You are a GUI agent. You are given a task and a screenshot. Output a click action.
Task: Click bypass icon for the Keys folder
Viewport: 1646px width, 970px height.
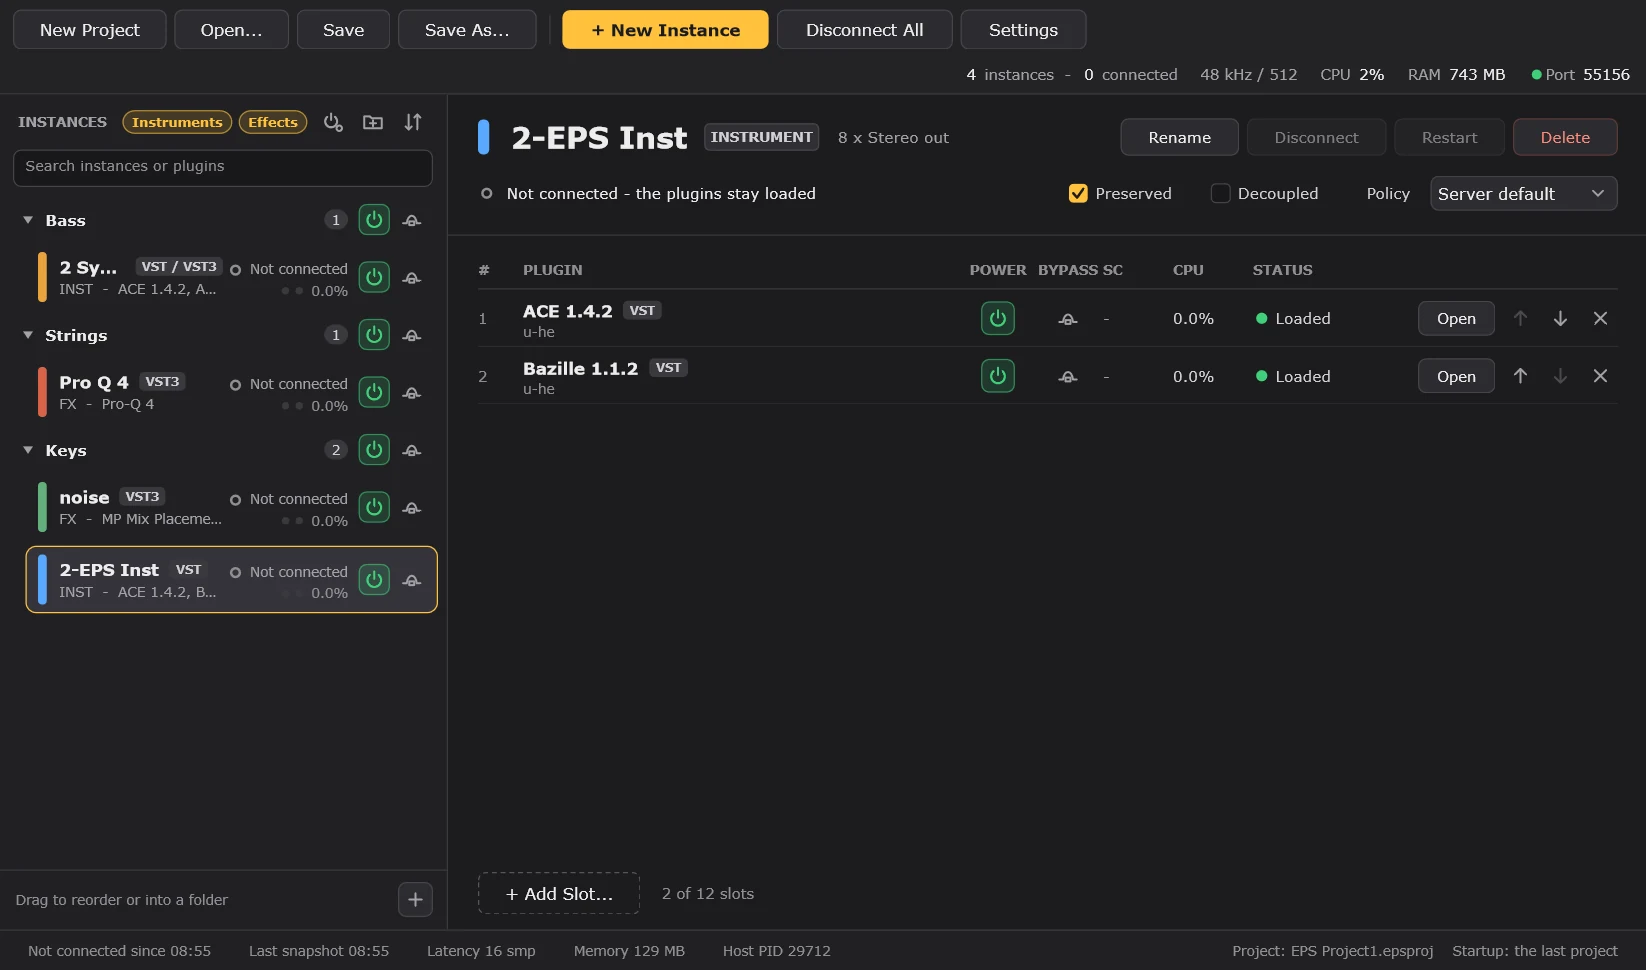pyautogui.click(x=411, y=450)
